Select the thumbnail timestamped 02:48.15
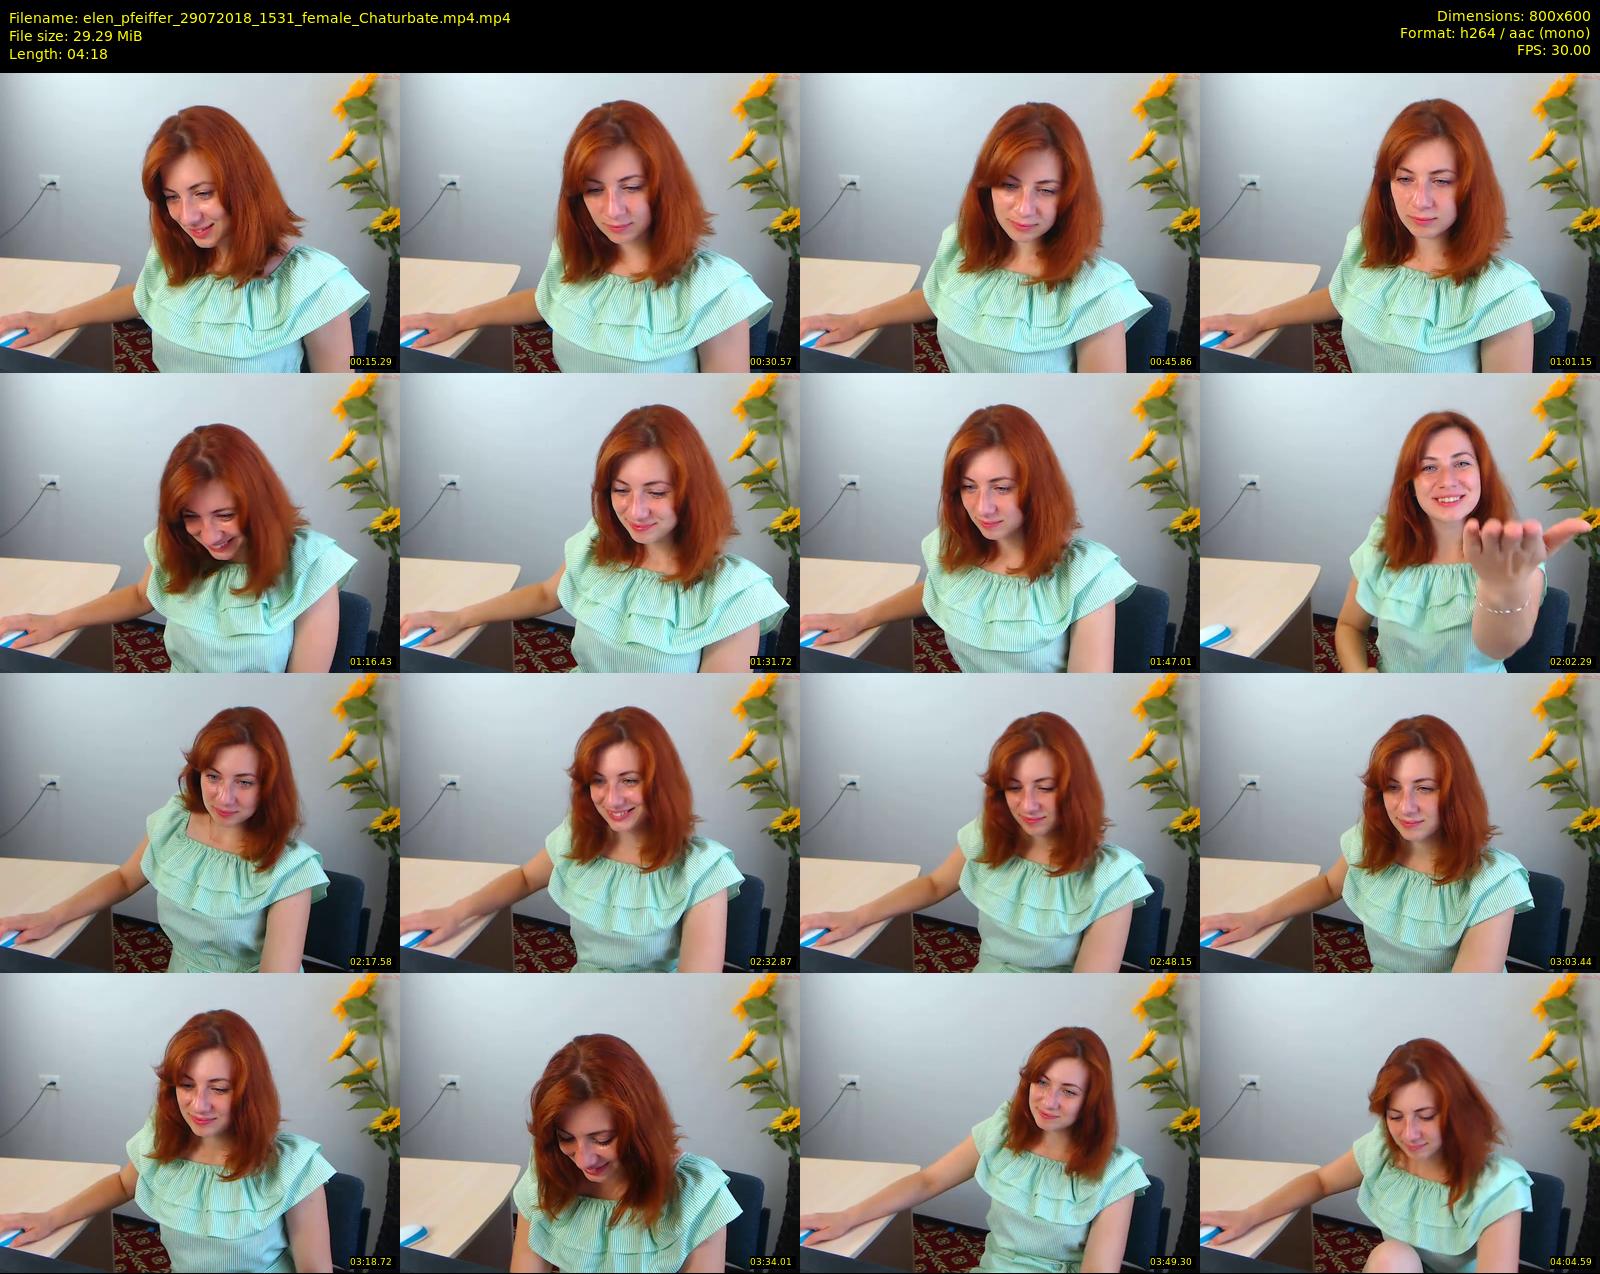The height and width of the screenshot is (1274, 1600). (1000, 822)
